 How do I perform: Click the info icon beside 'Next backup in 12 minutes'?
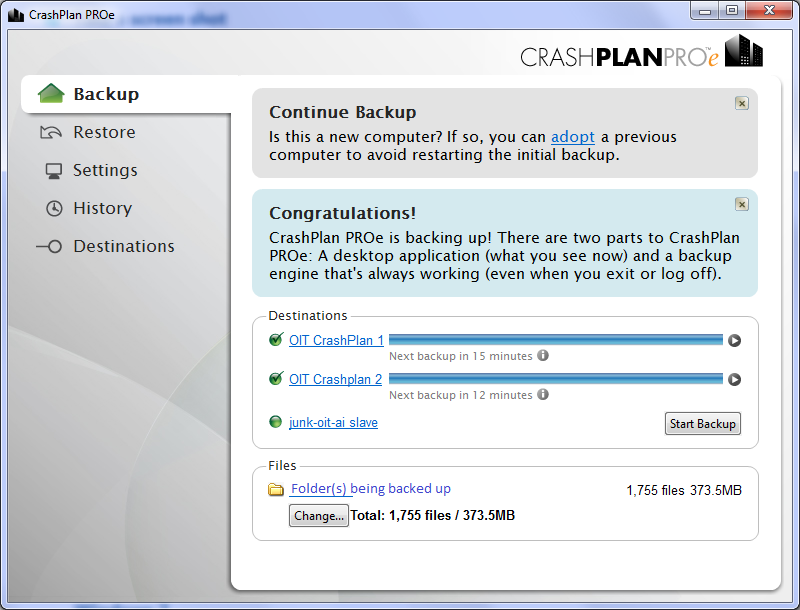[543, 394]
